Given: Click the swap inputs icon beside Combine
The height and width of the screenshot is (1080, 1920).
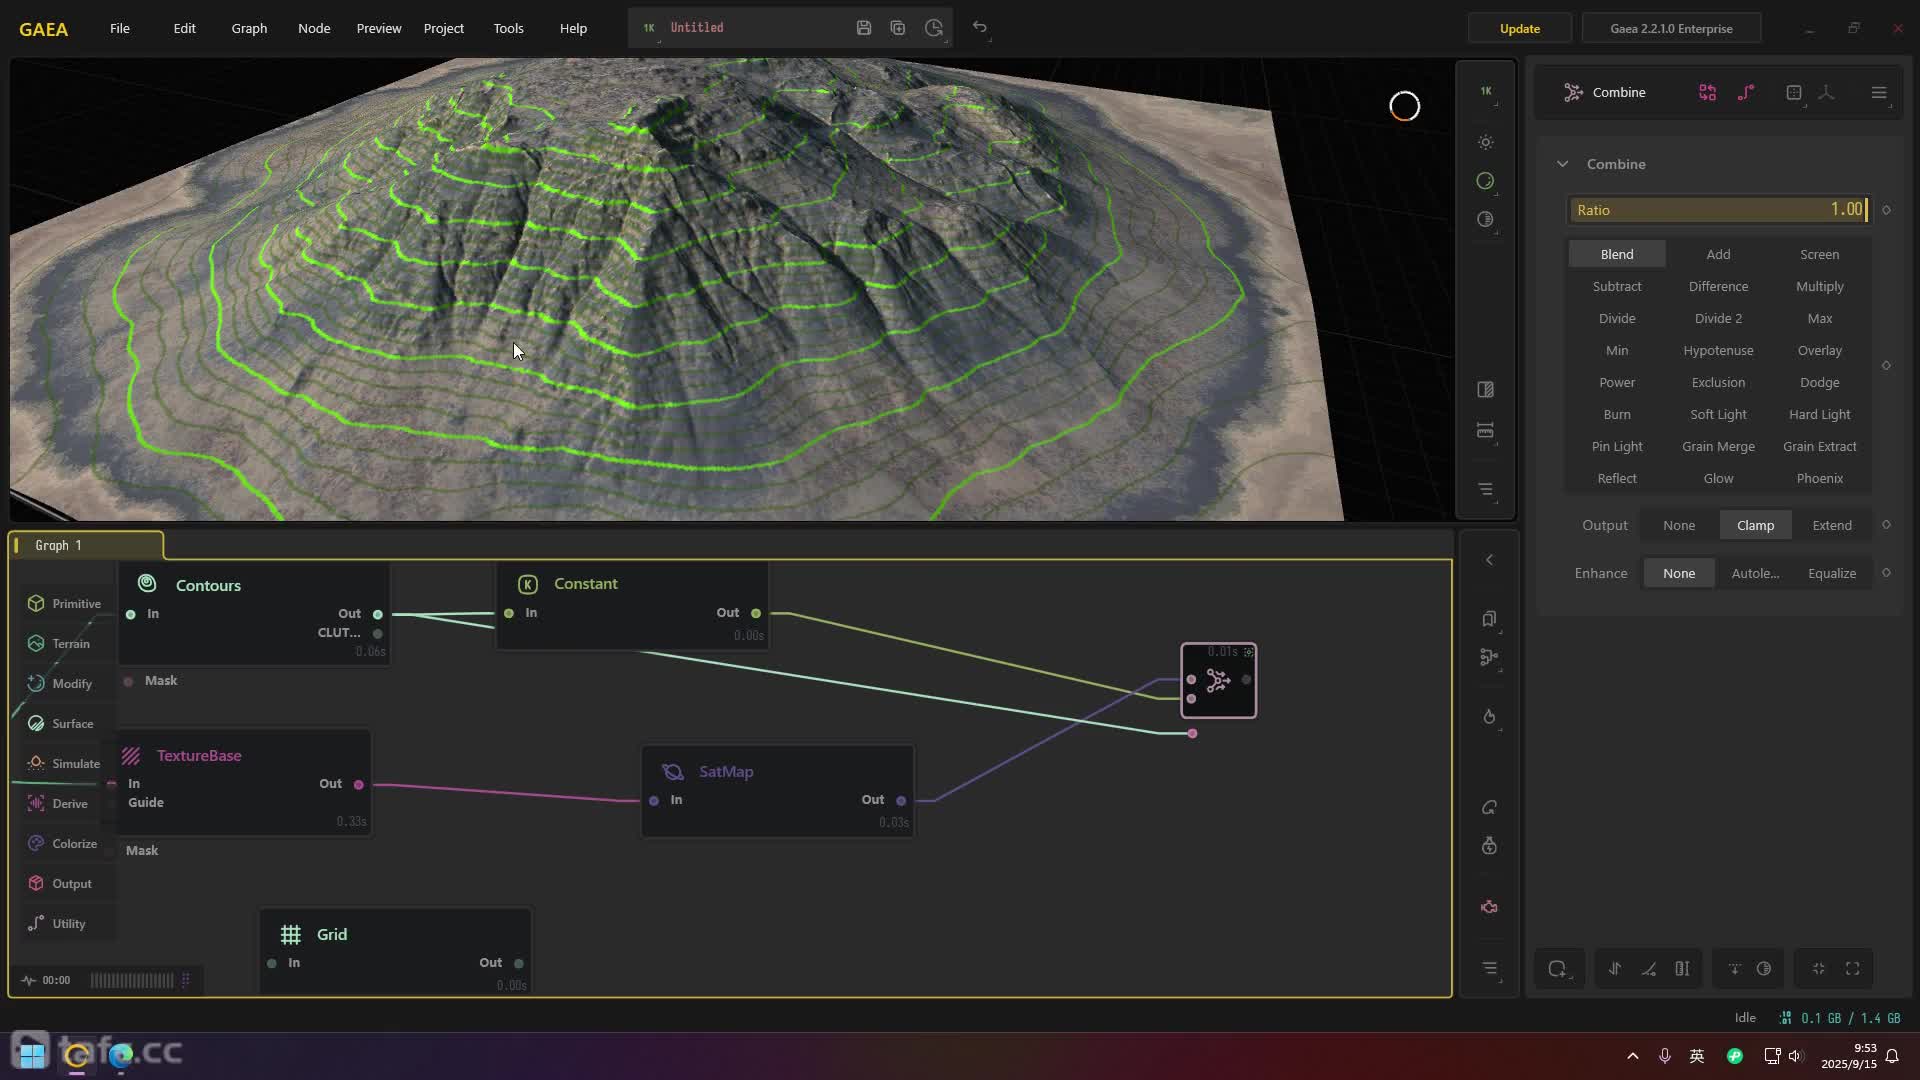Looking at the screenshot, I should 1707,93.
